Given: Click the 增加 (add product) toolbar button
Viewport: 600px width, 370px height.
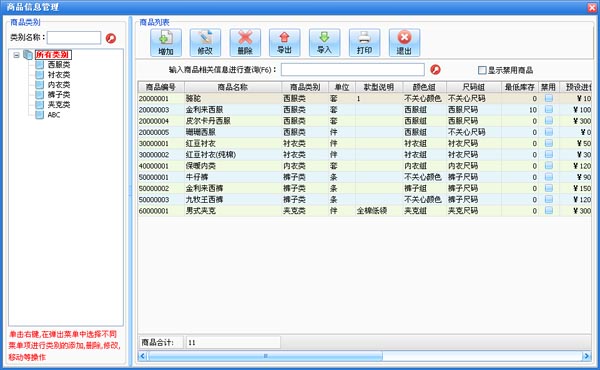Looking at the screenshot, I should pos(166,42).
